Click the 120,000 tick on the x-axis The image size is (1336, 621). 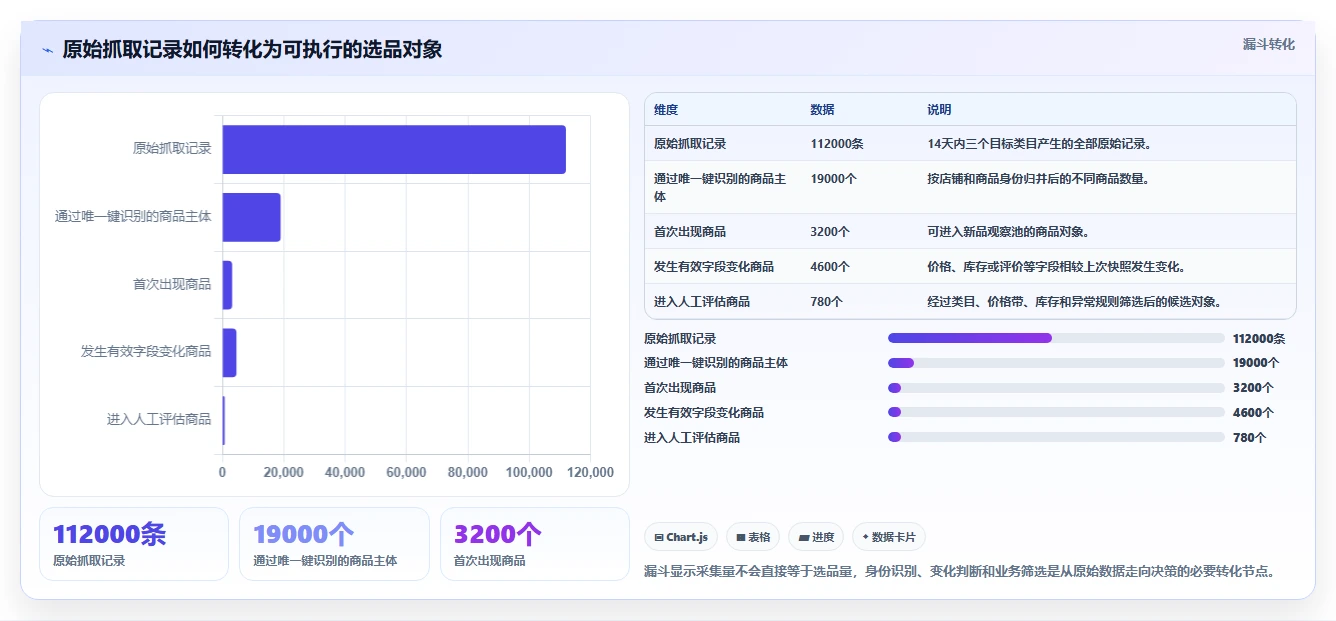point(590,473)
